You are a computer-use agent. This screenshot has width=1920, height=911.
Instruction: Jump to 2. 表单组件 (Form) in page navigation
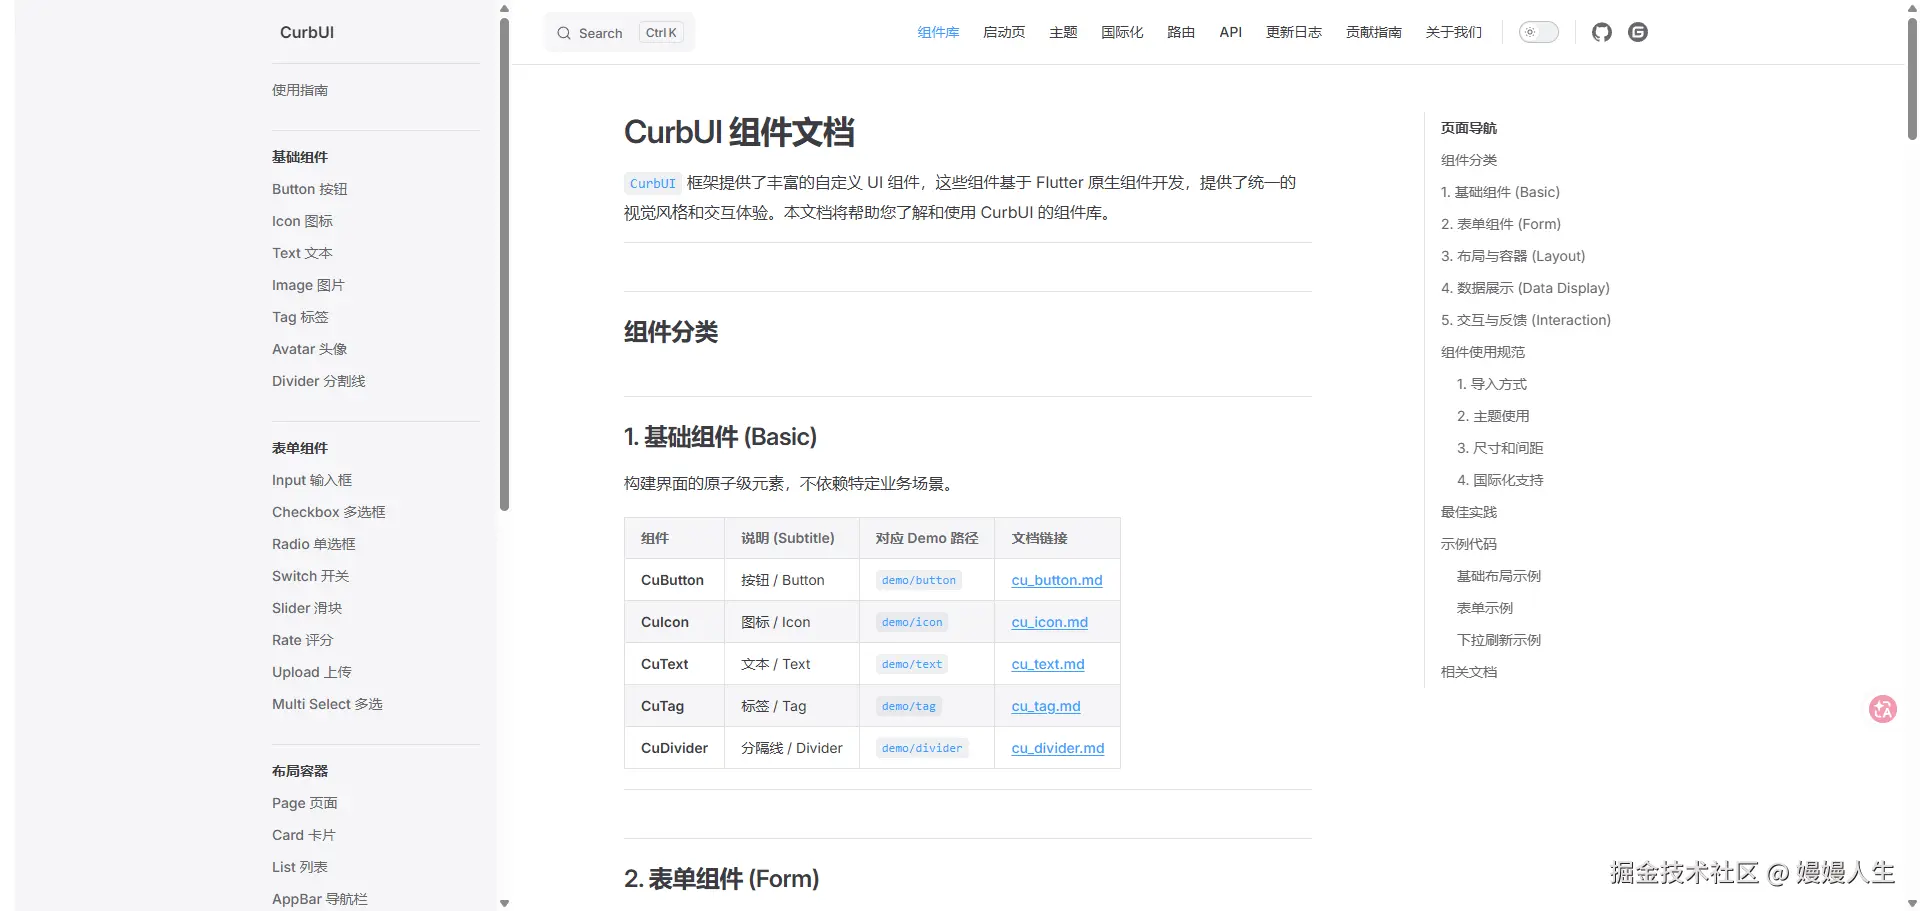tap(1501, 224)
